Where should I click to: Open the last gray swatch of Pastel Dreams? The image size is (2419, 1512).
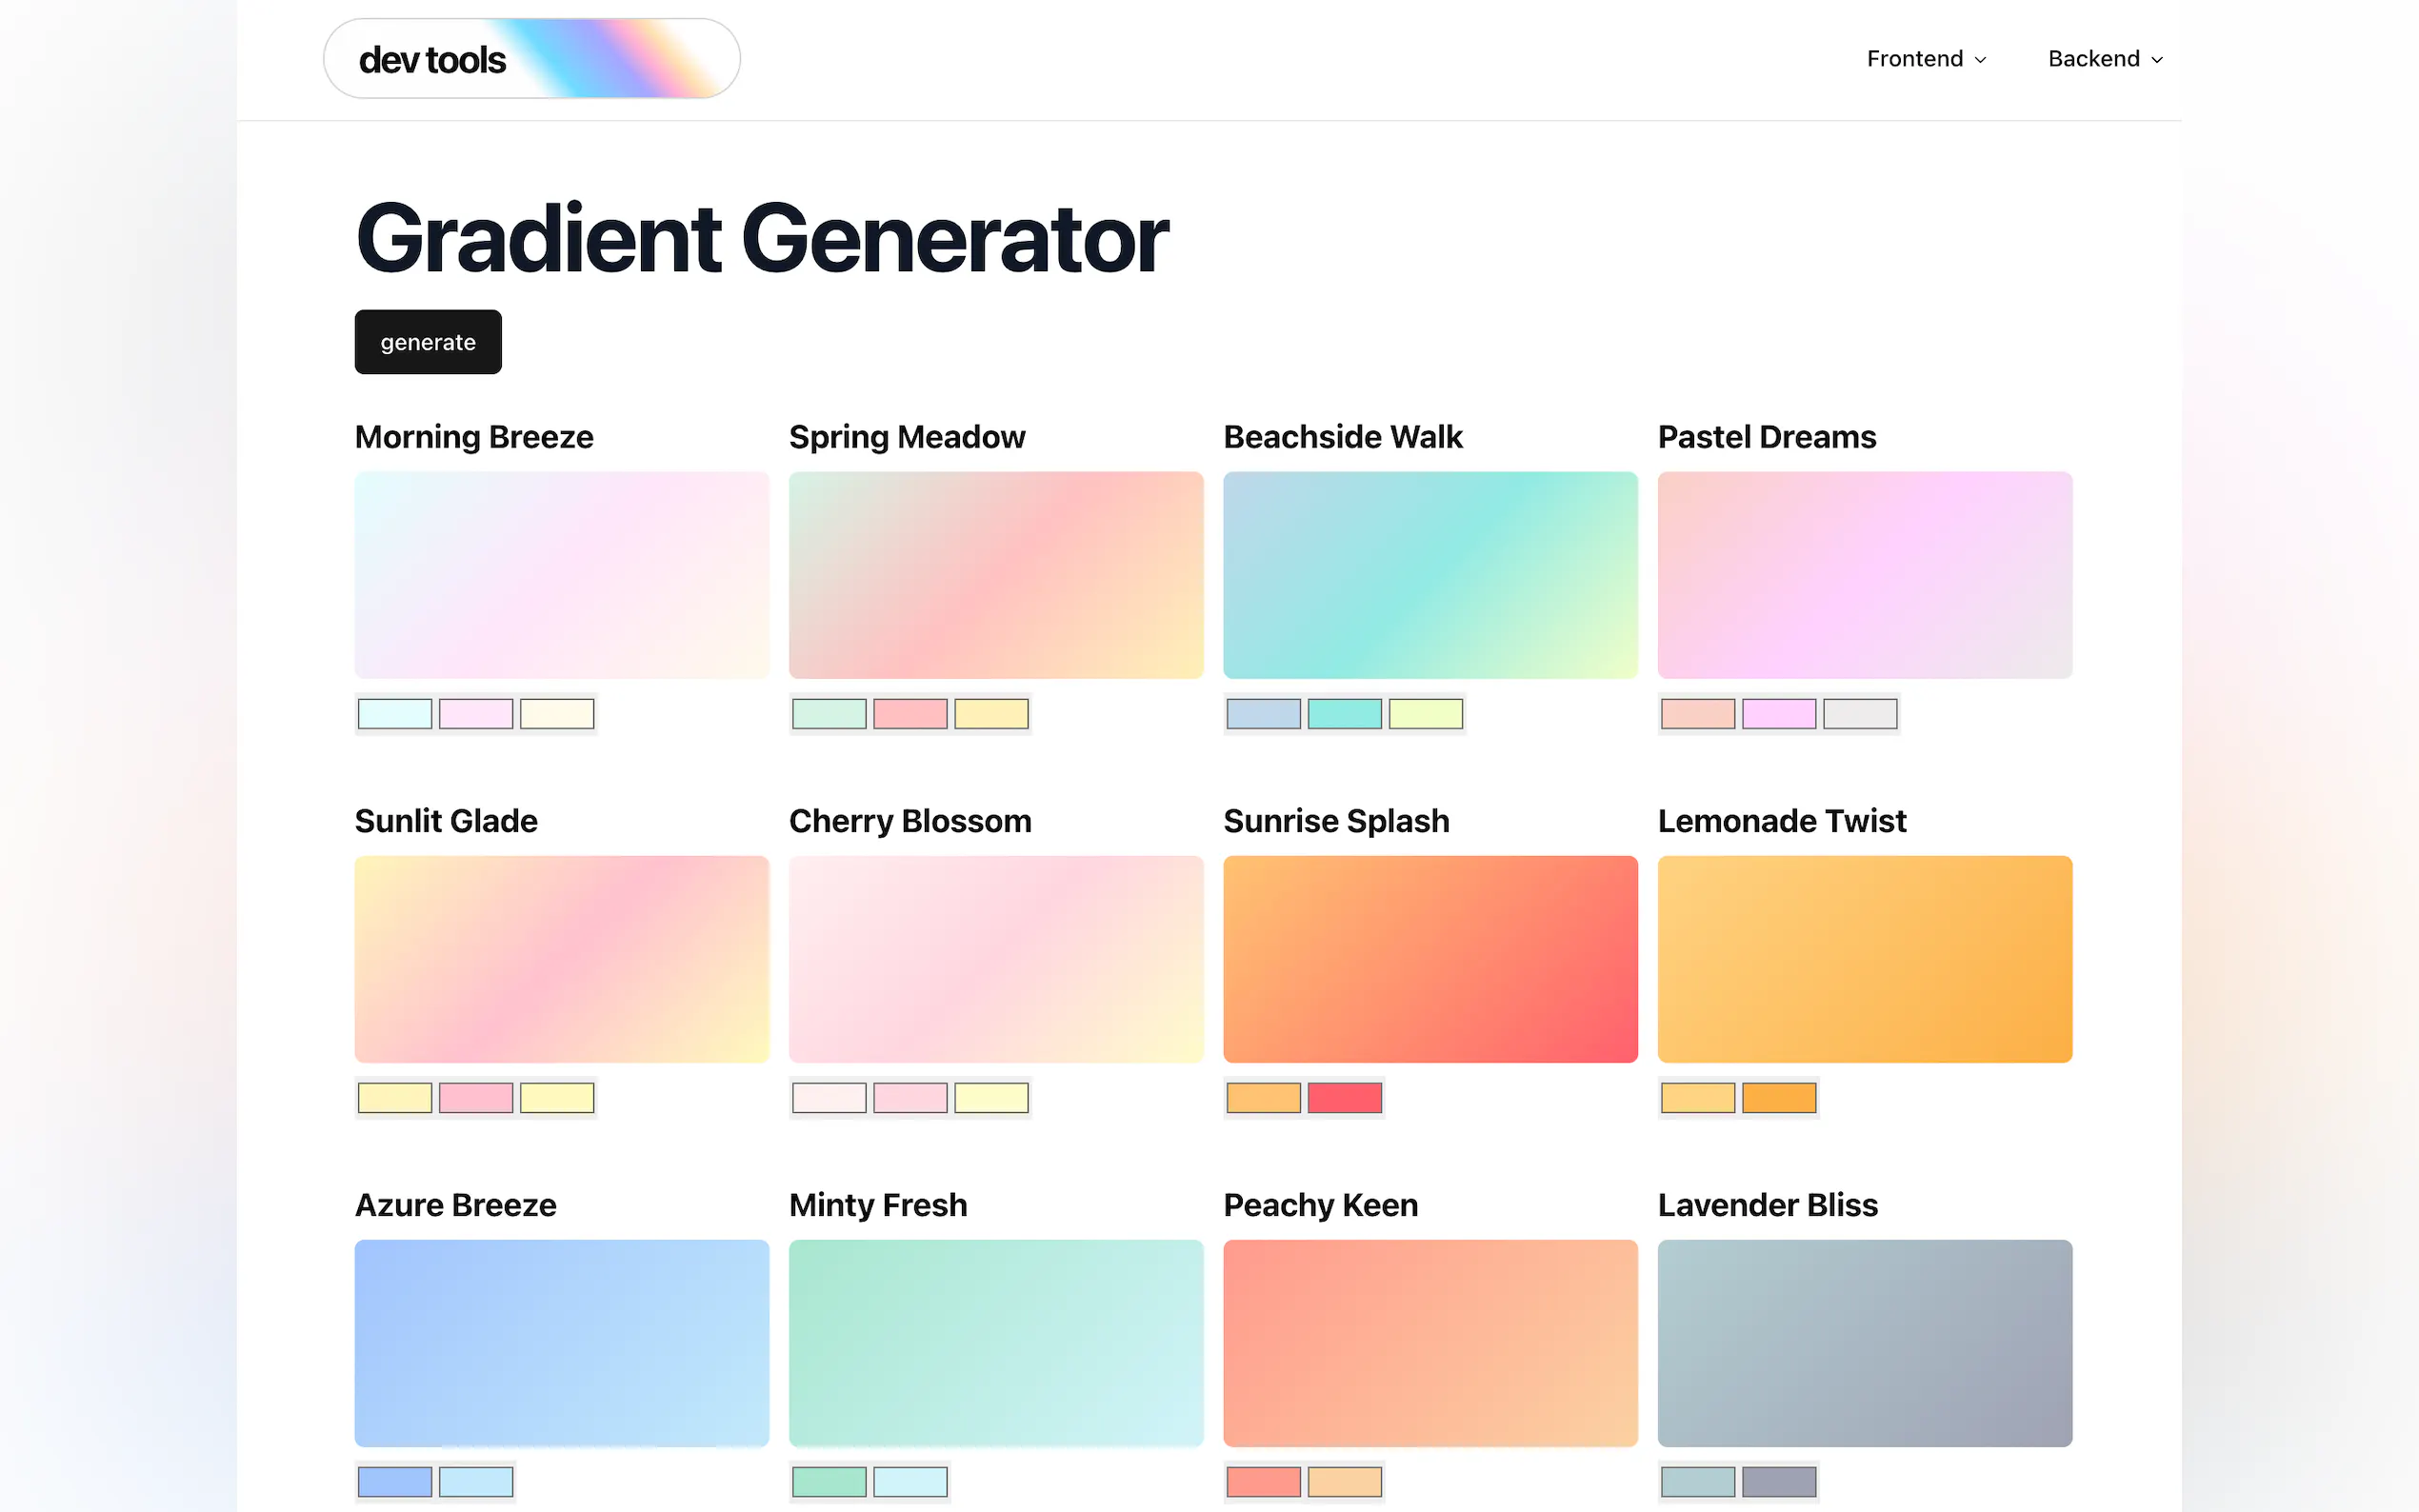(x=1859, y=714)
